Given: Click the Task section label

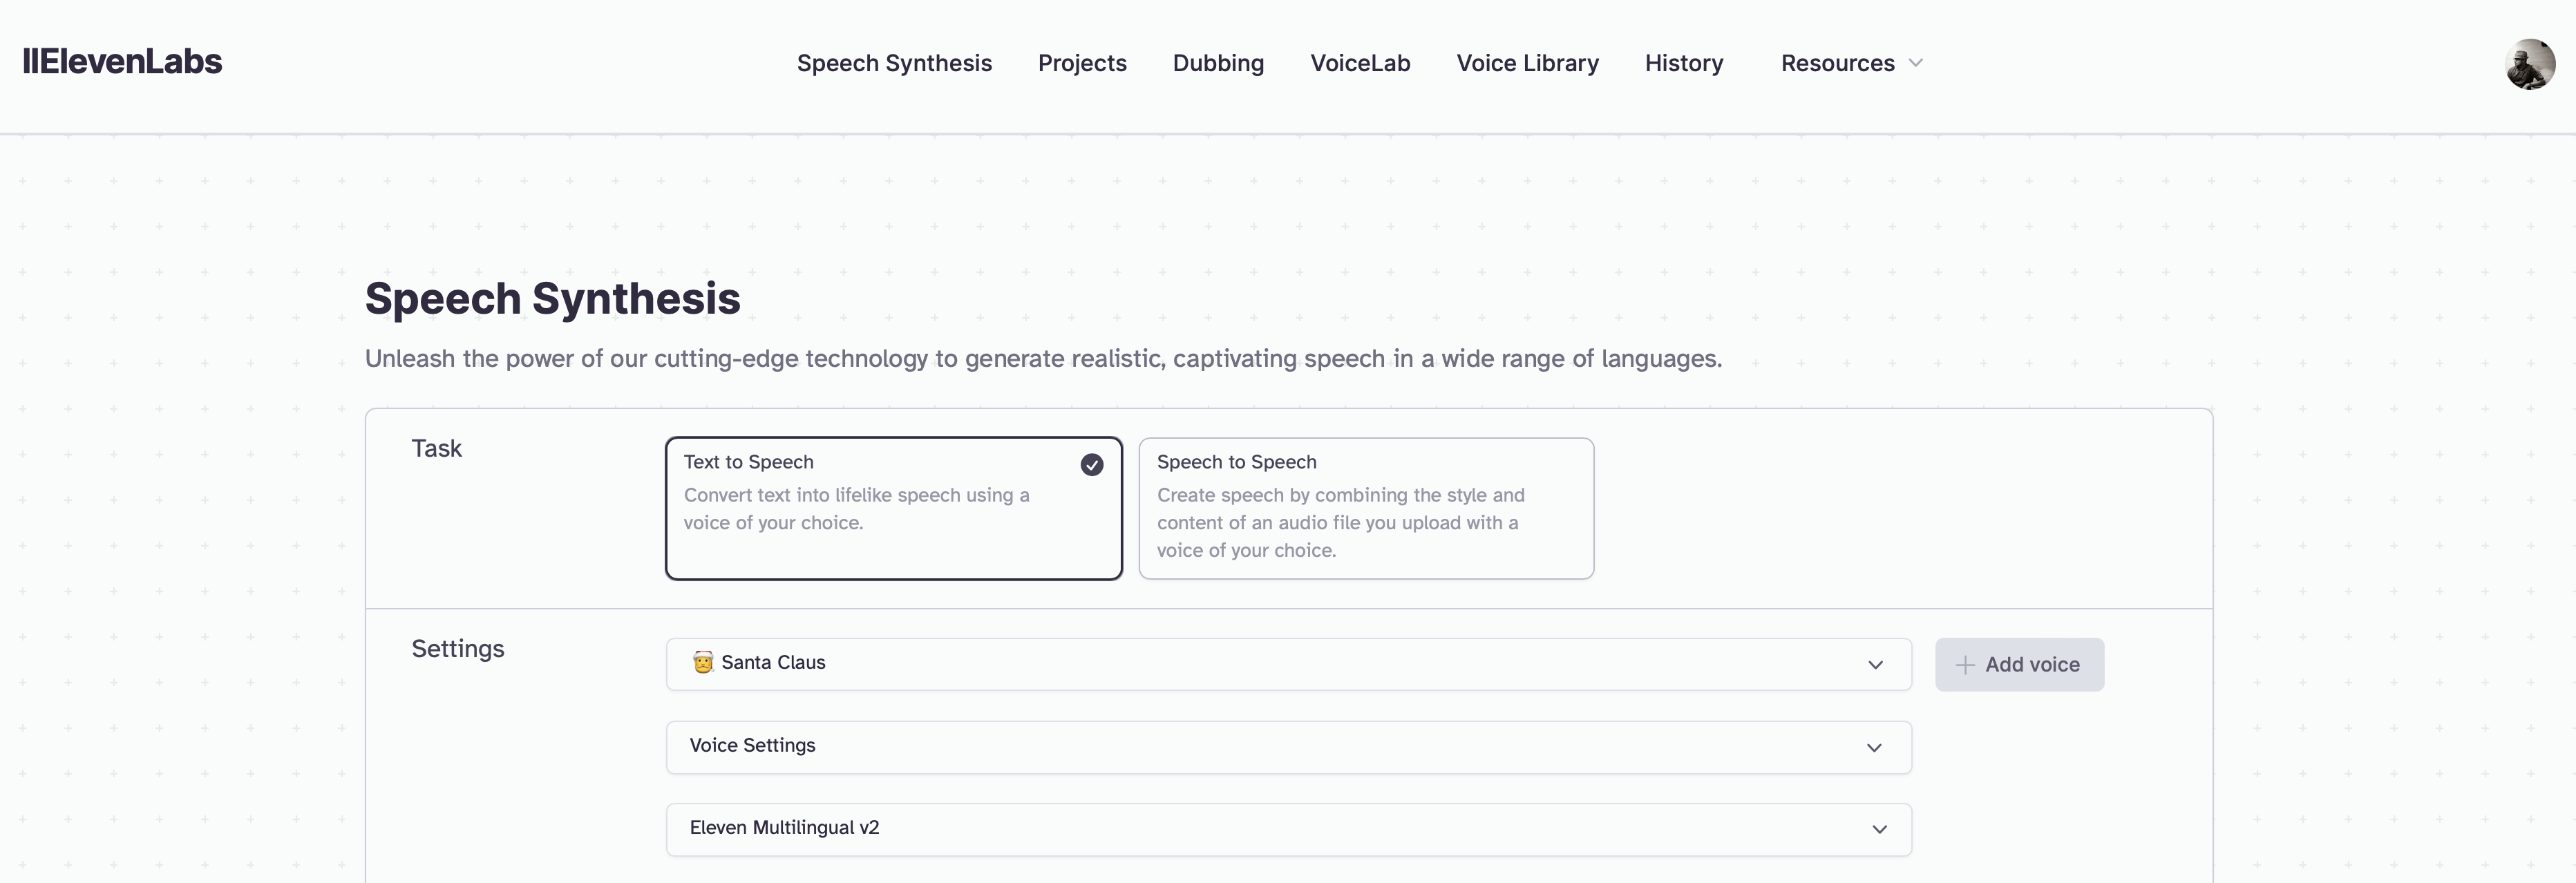Looking at the screenshot, I should 436,448.
